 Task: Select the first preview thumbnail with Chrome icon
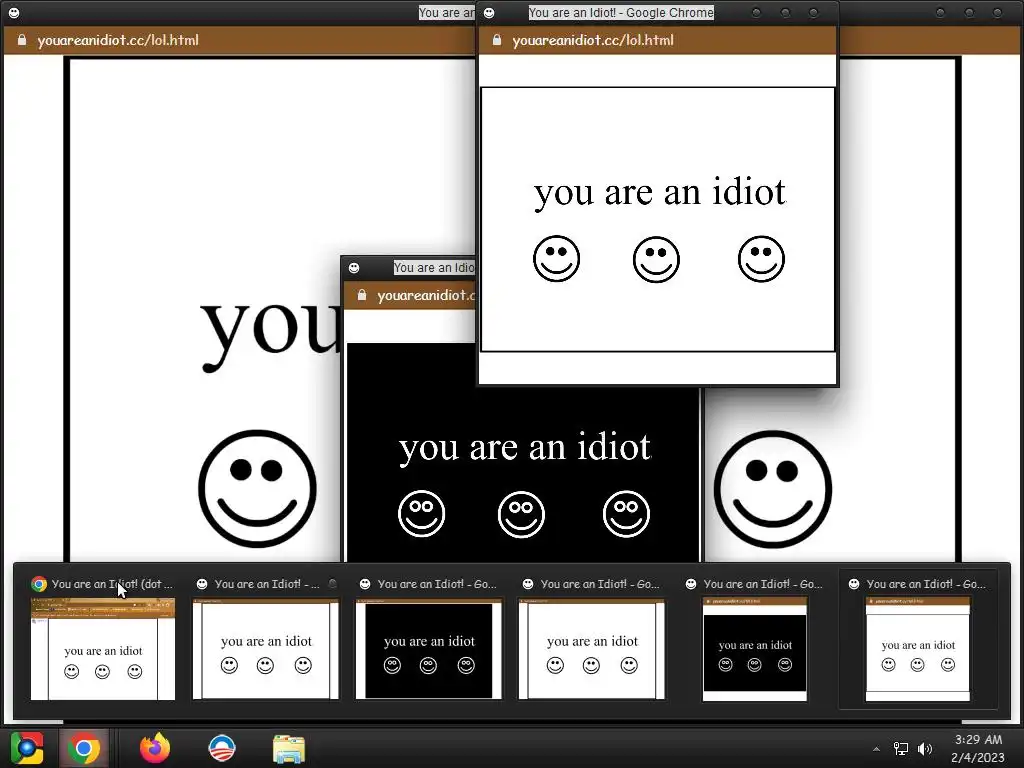tap(103, 649)
